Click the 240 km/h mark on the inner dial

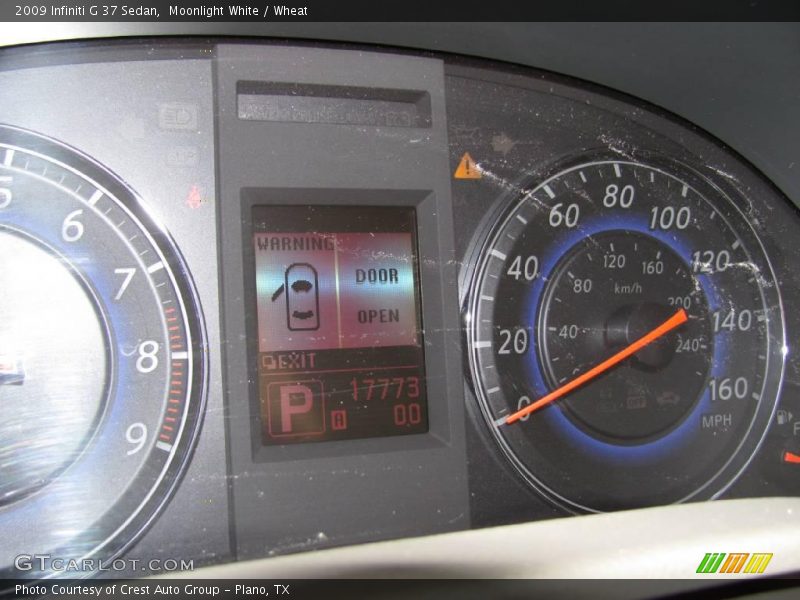click(687, 346)
